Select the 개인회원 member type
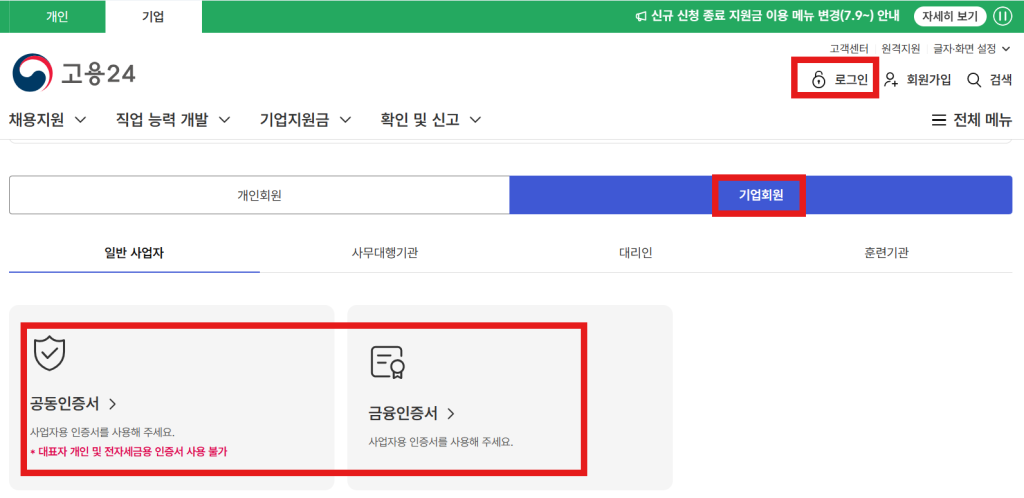 [259, 195]
